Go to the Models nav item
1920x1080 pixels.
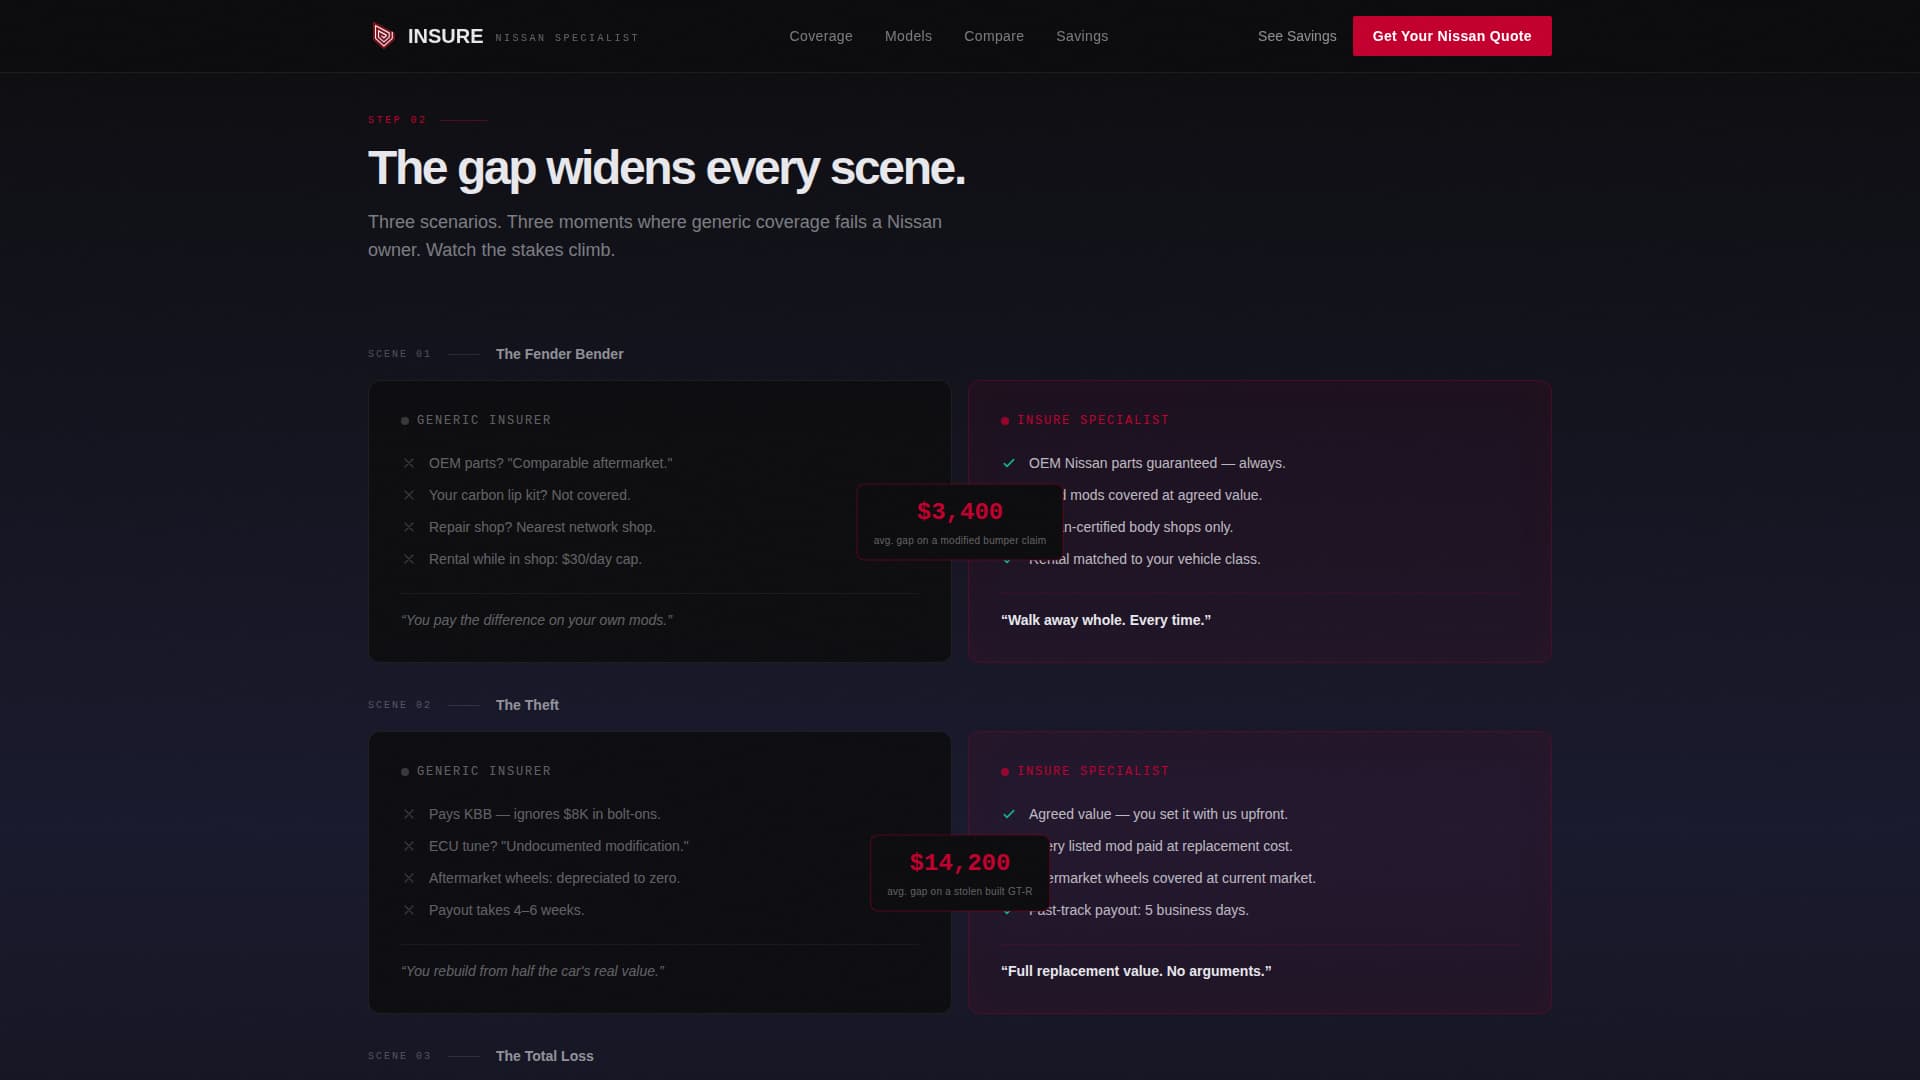(908, 36)
